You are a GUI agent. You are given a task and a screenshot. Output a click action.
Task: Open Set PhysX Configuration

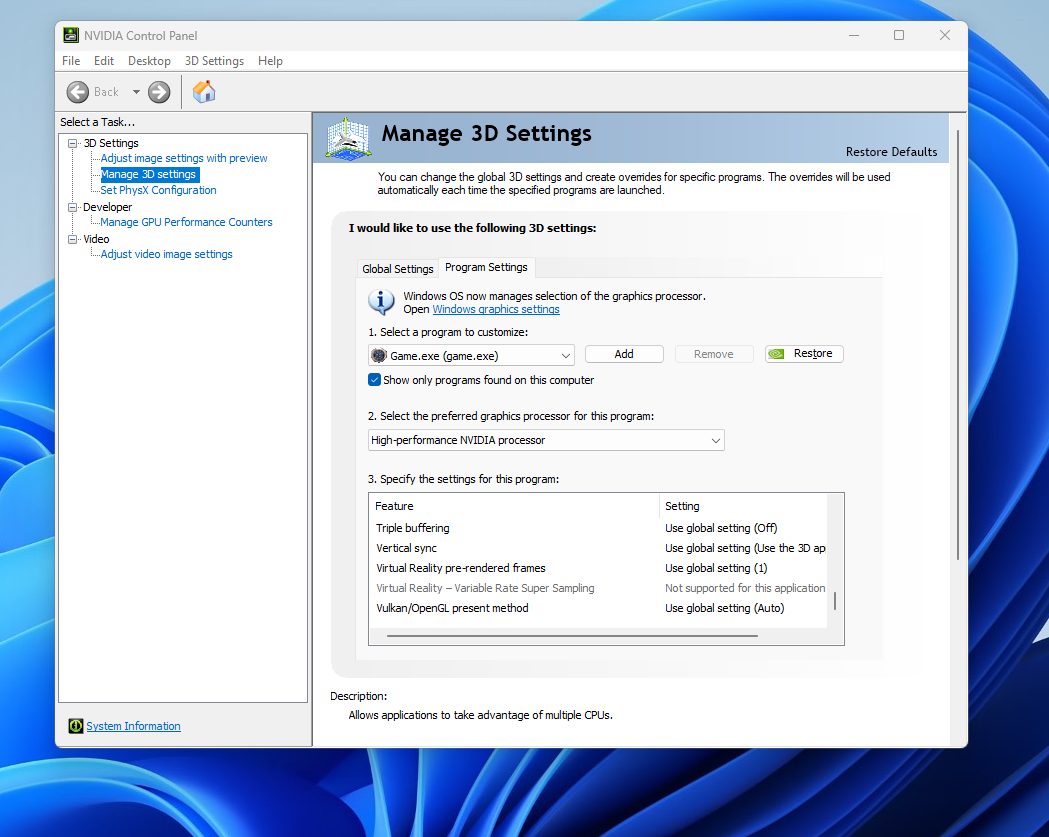(x=159, y=190)
